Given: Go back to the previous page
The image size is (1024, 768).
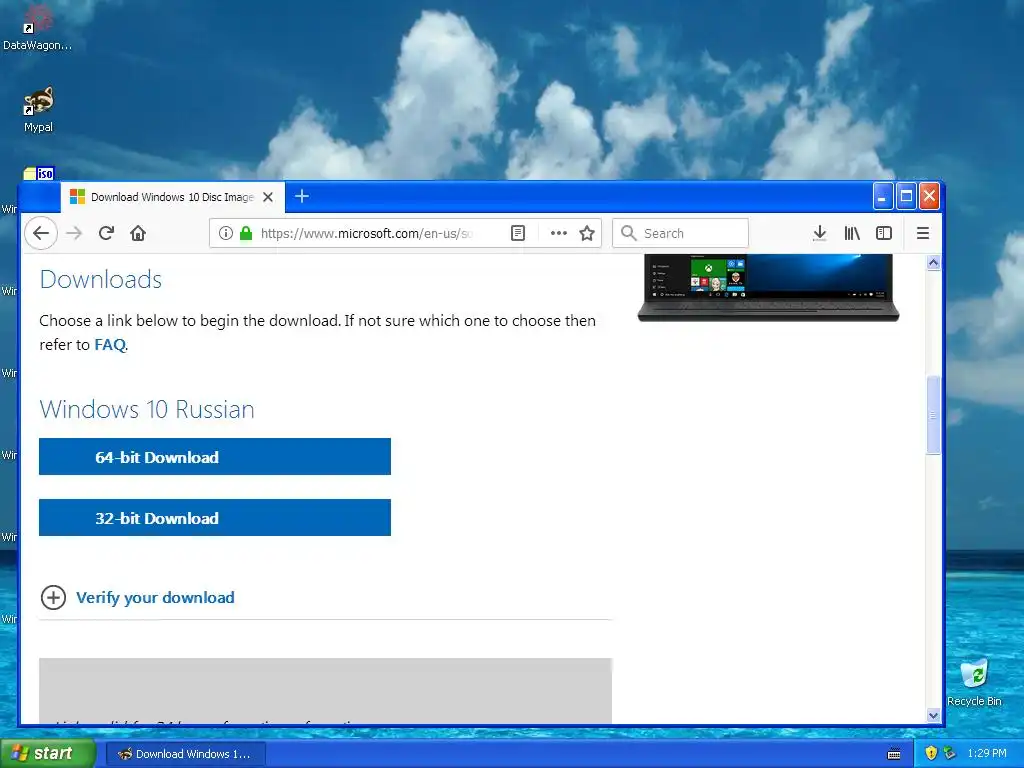Looking at the screenshot, I should 41,233.
